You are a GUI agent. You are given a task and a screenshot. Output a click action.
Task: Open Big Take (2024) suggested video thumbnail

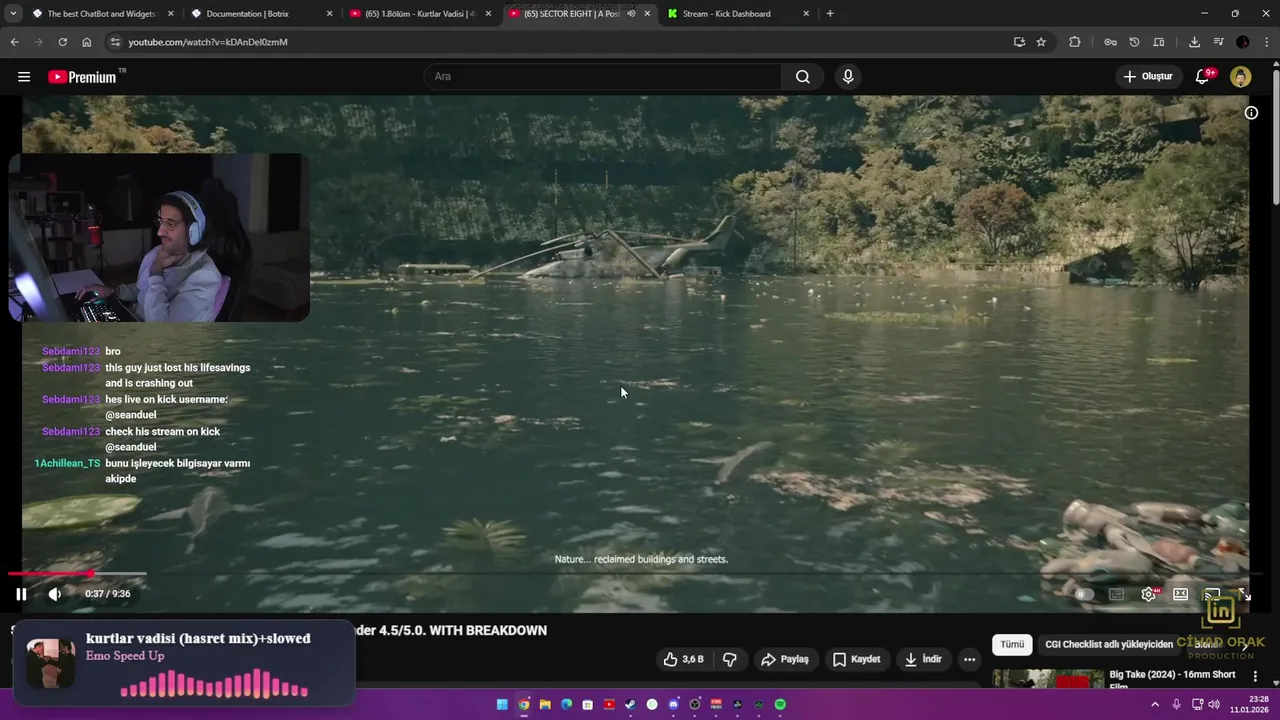point(1046,679)
